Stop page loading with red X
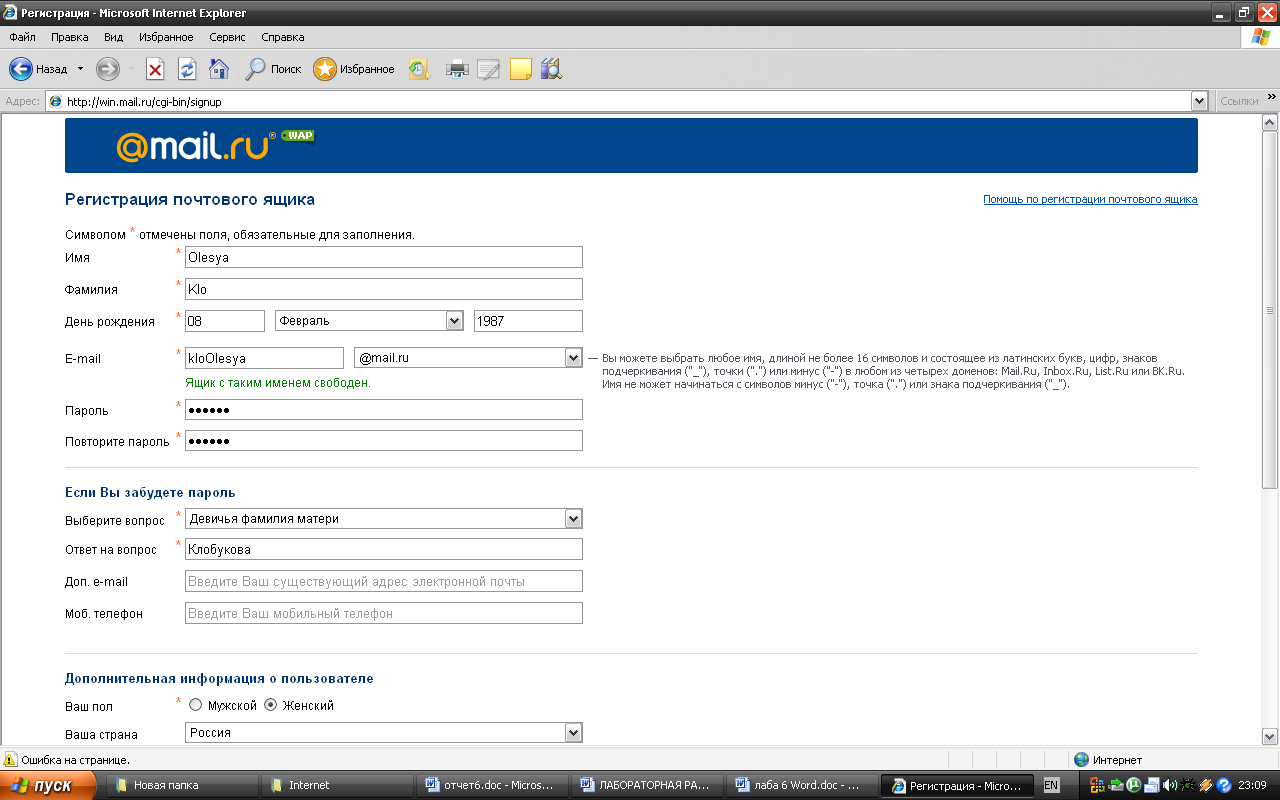 (155, 69)
